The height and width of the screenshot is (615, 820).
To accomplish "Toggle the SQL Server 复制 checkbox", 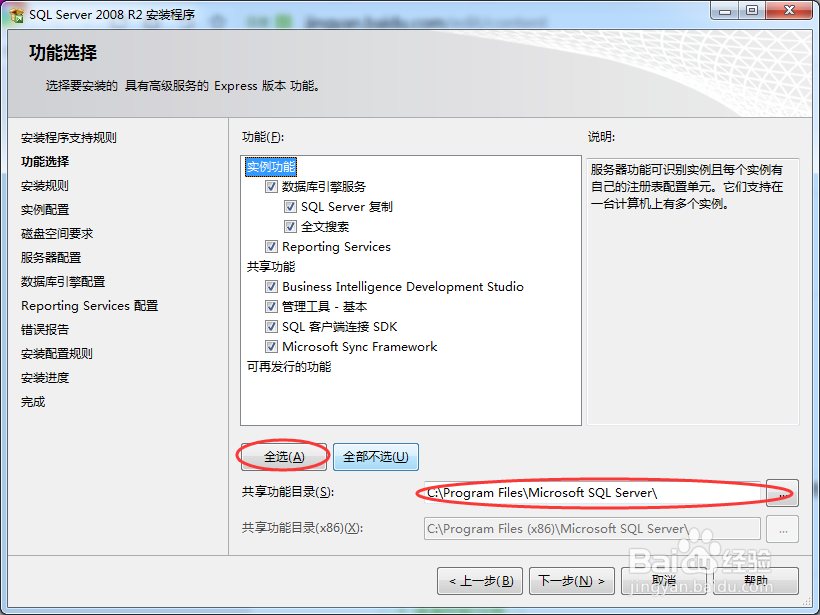I will [x=290, y=207].
